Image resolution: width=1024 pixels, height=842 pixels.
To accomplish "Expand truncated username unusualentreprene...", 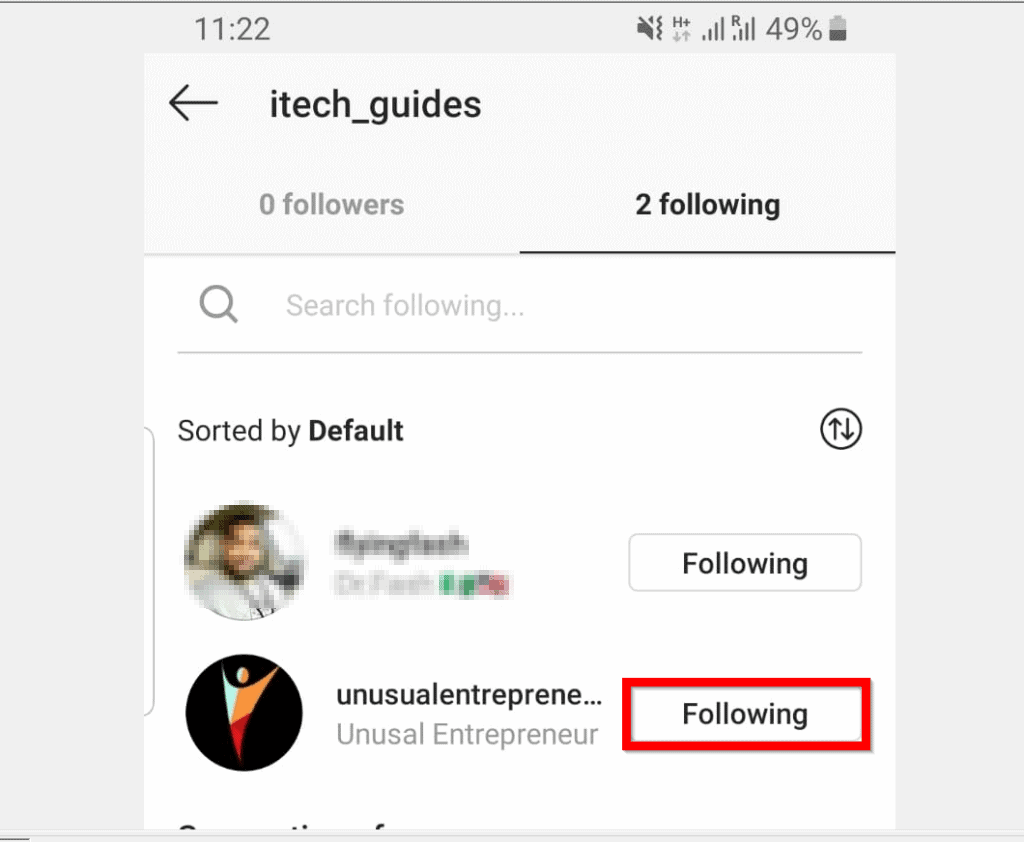I will (469, 694).
